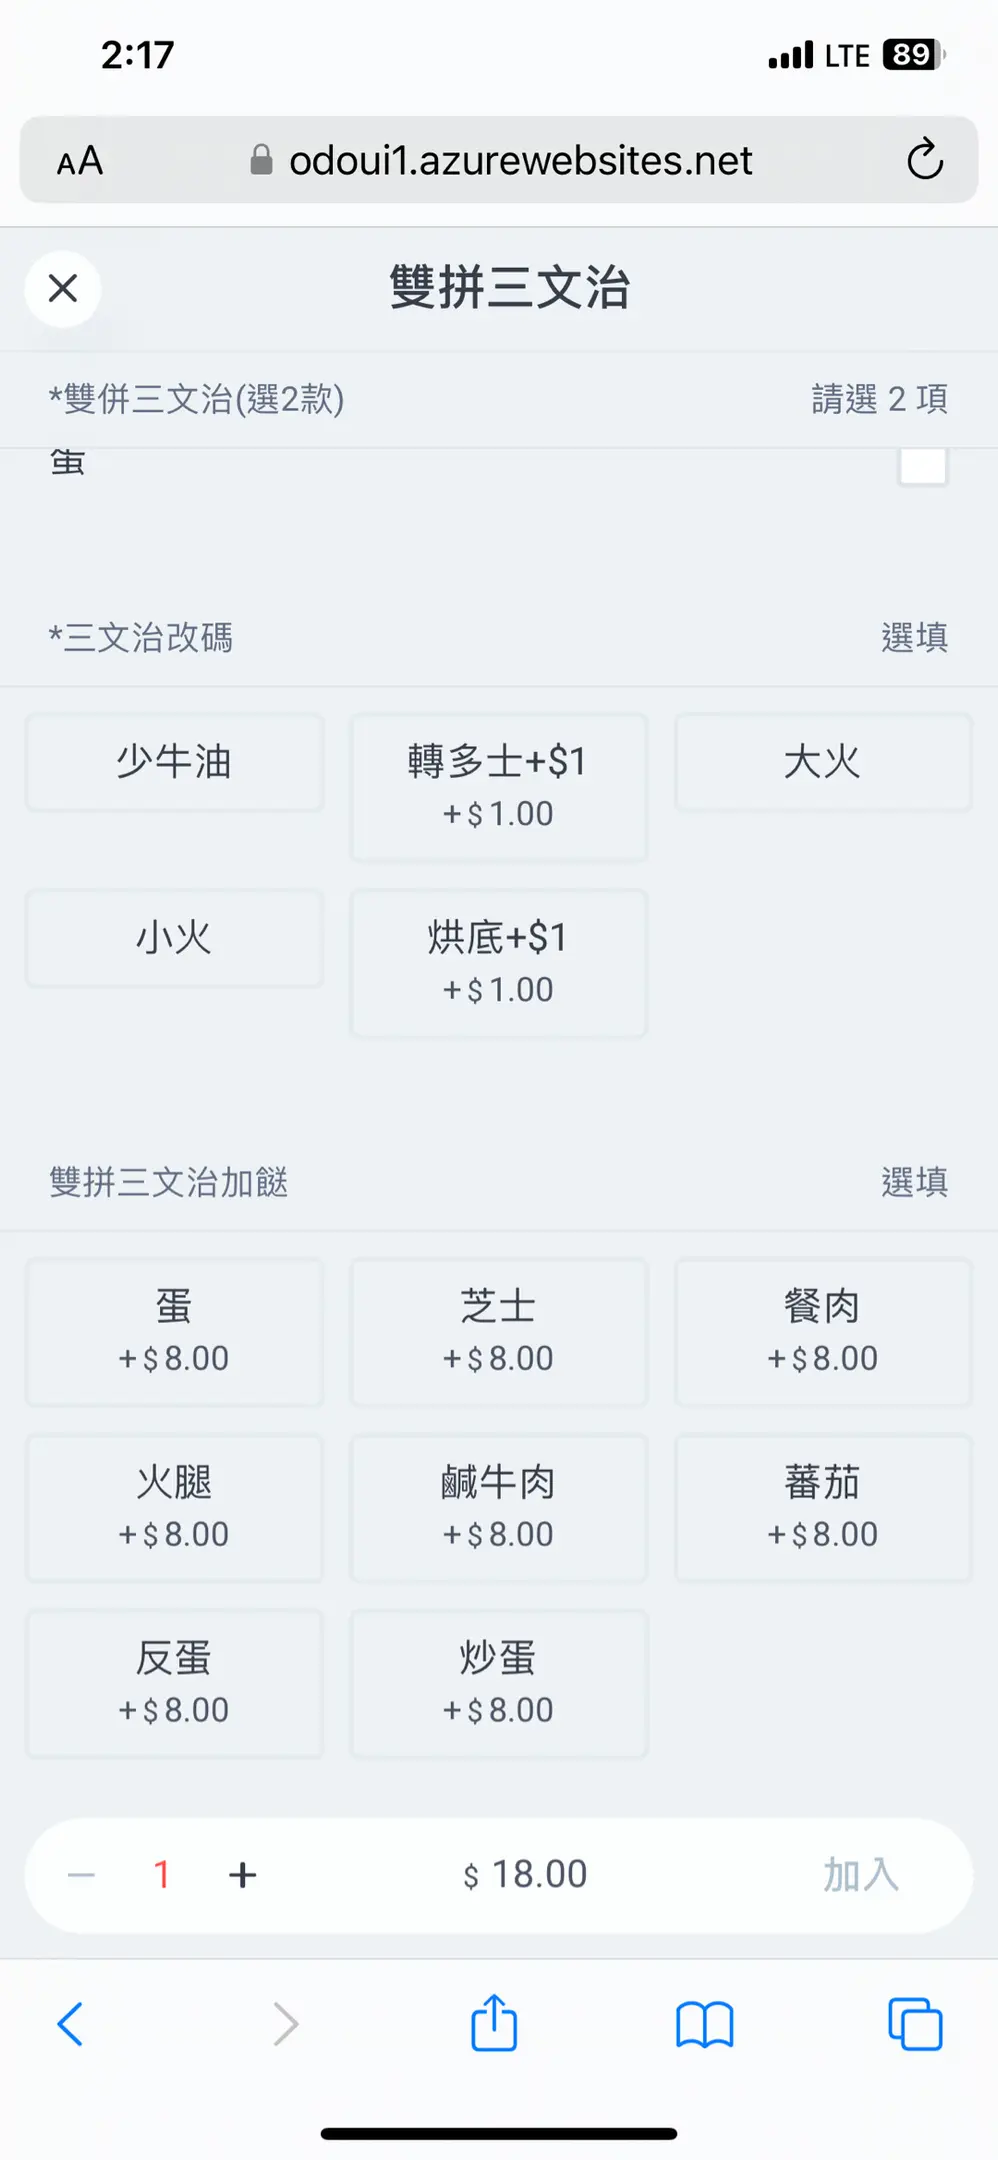
Task: Select 烘底+$1 modification
Action: (498, 962)
